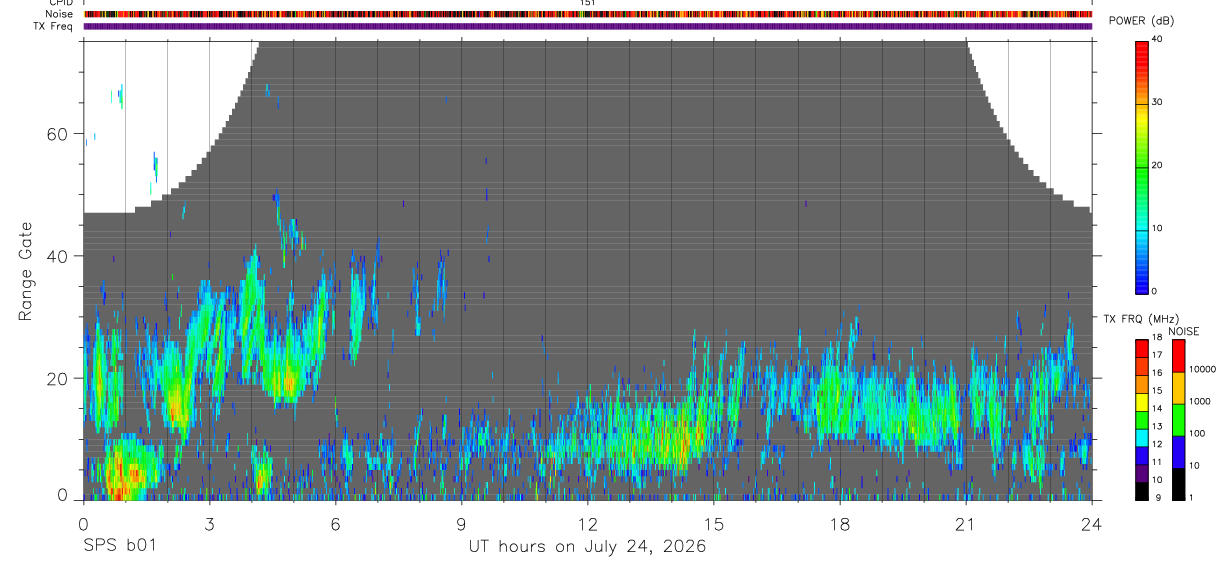Click the 40 tick label on Range Gate axis
Viewport: 1228px width, 567px height.
point(59,256)
